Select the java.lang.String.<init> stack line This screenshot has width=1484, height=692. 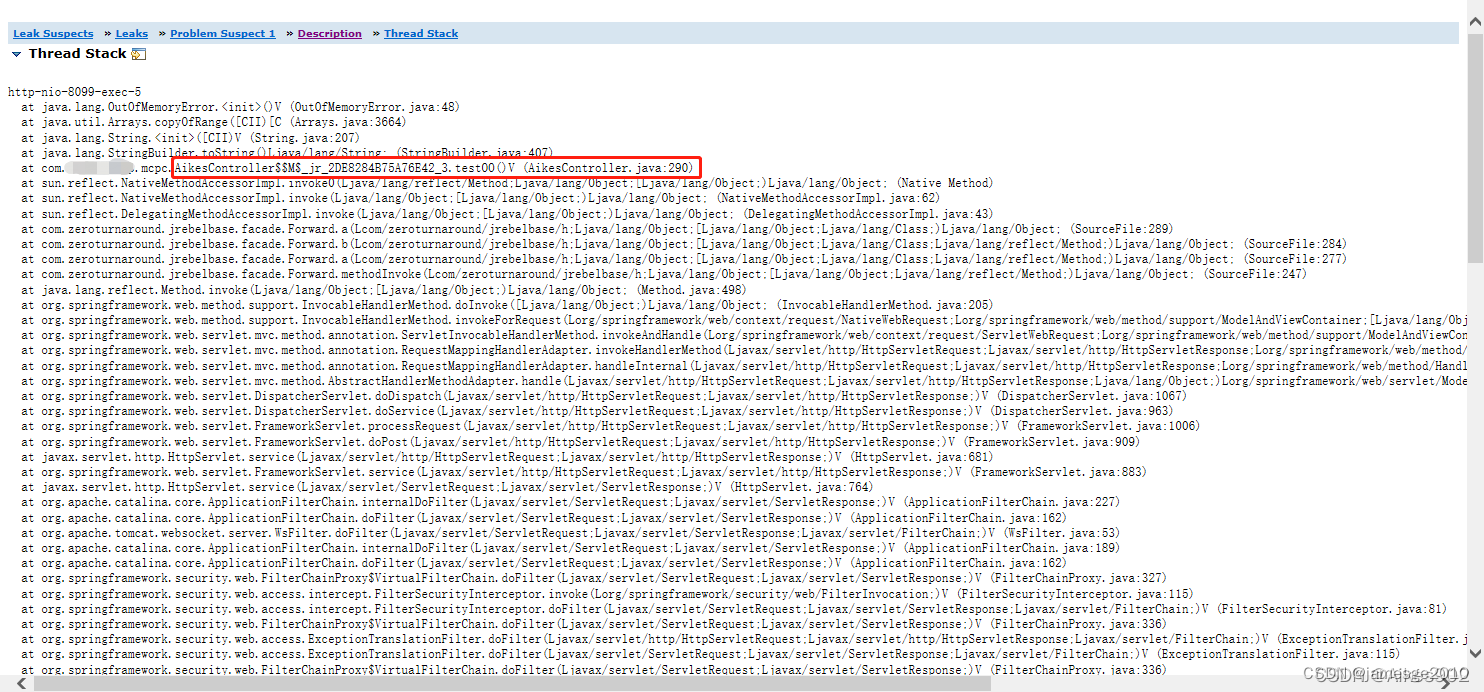pyautogui.click(x=190, y=137)
